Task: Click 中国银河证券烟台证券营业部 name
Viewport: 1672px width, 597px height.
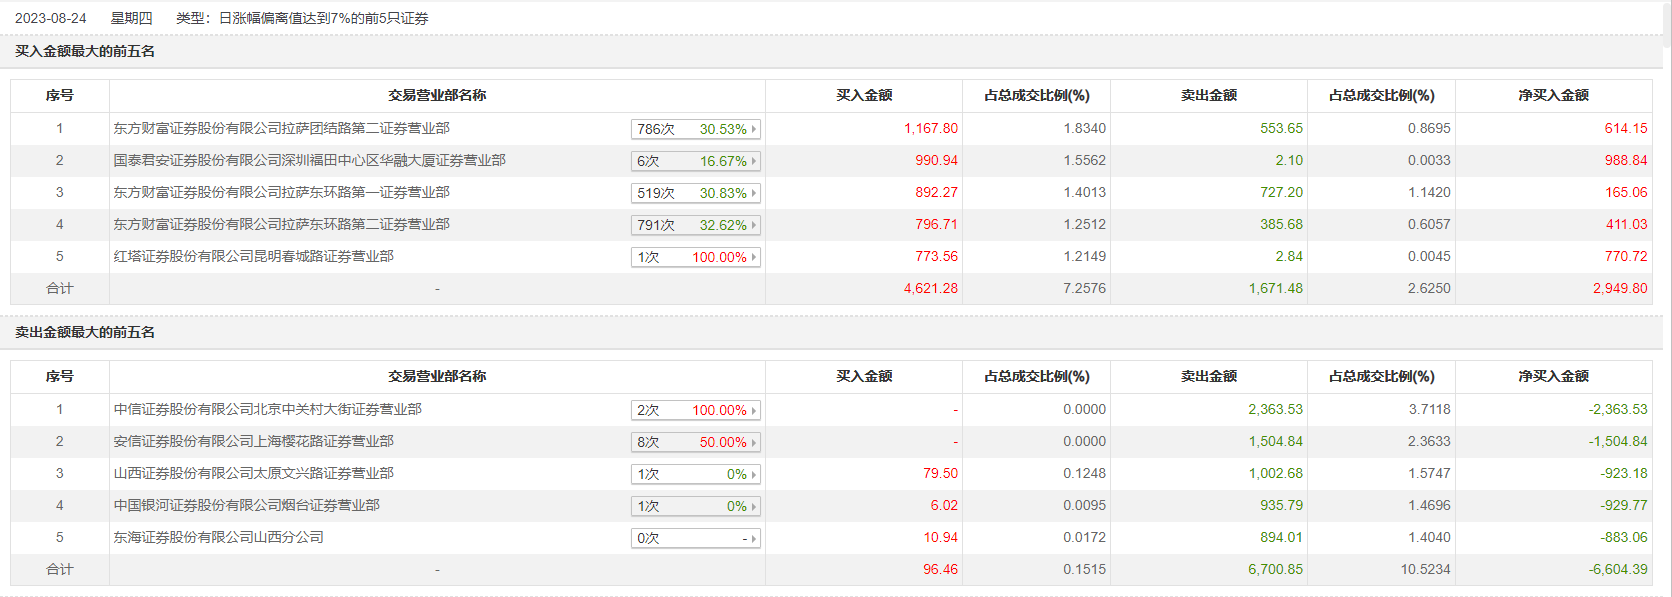Action: 246,506
